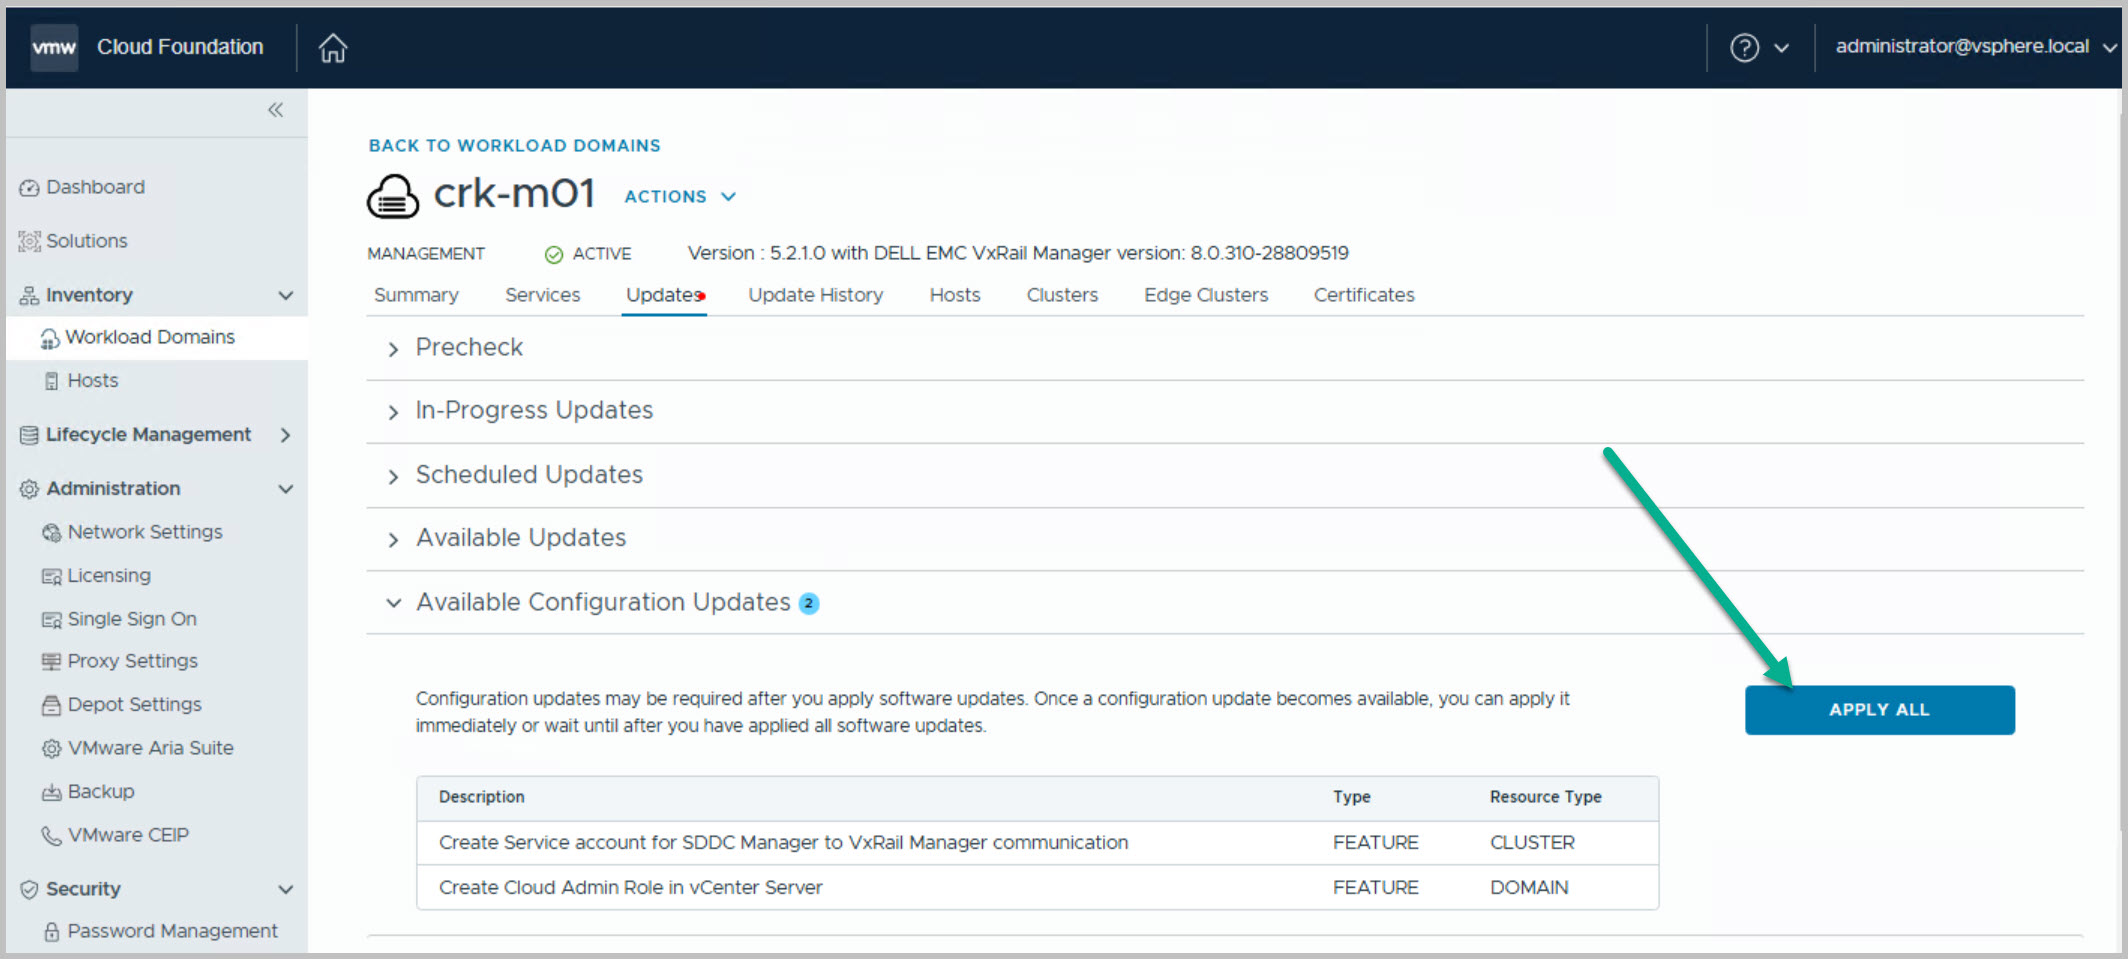Screen dimensions: 2128x959
Task: Open Password Management under Security
Action: coord(172,931)
